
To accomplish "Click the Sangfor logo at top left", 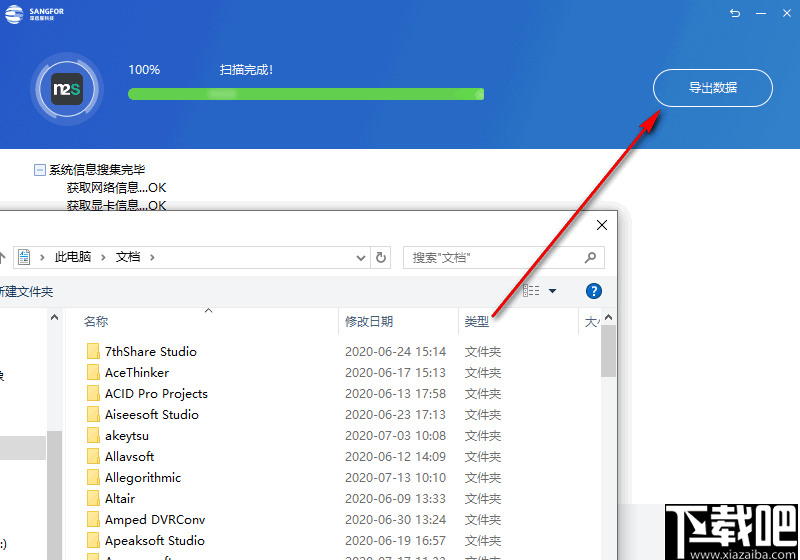I will (x=34, y=14).
